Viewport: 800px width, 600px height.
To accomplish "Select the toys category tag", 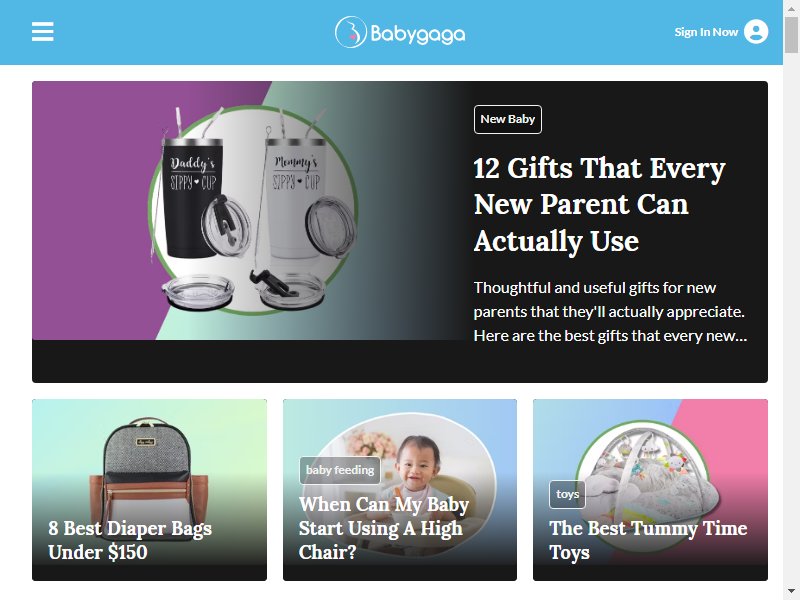I will click(567, 494).
